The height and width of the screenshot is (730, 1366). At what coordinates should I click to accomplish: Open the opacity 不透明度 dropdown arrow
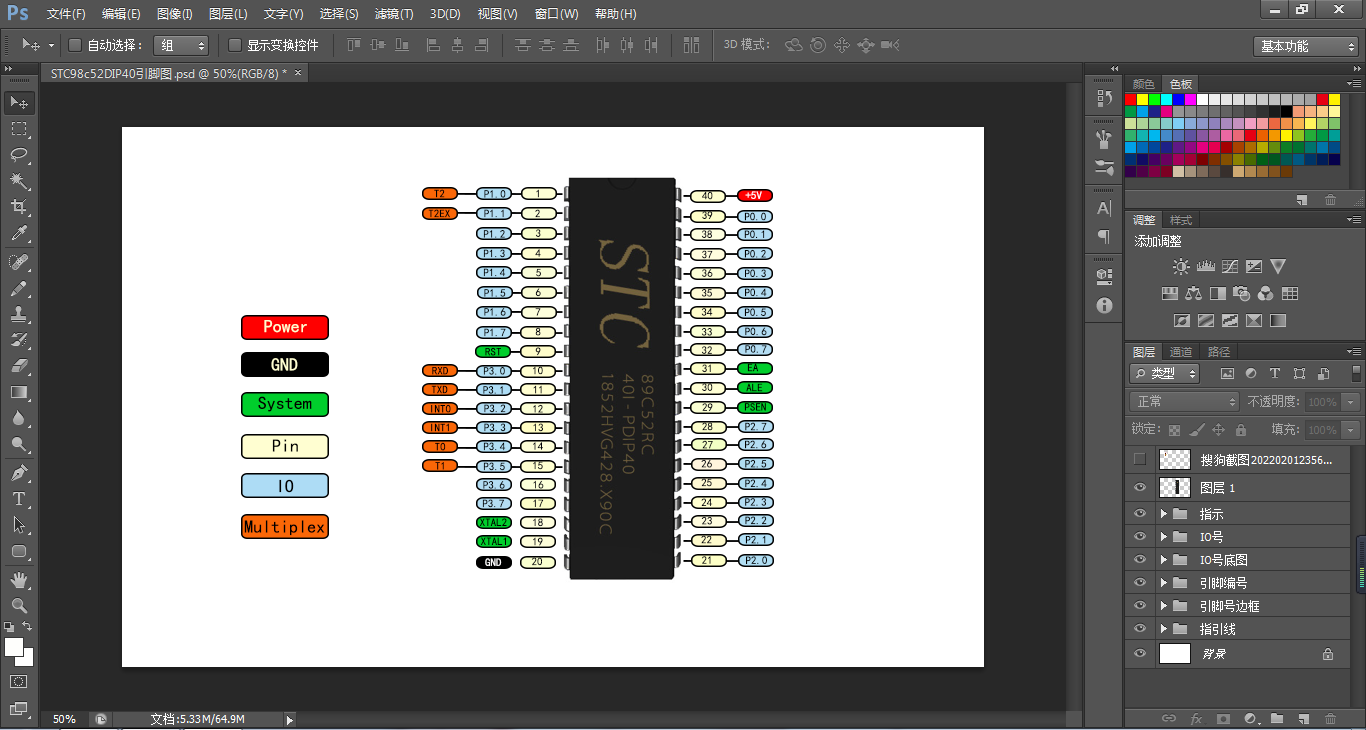point(1351,401)
